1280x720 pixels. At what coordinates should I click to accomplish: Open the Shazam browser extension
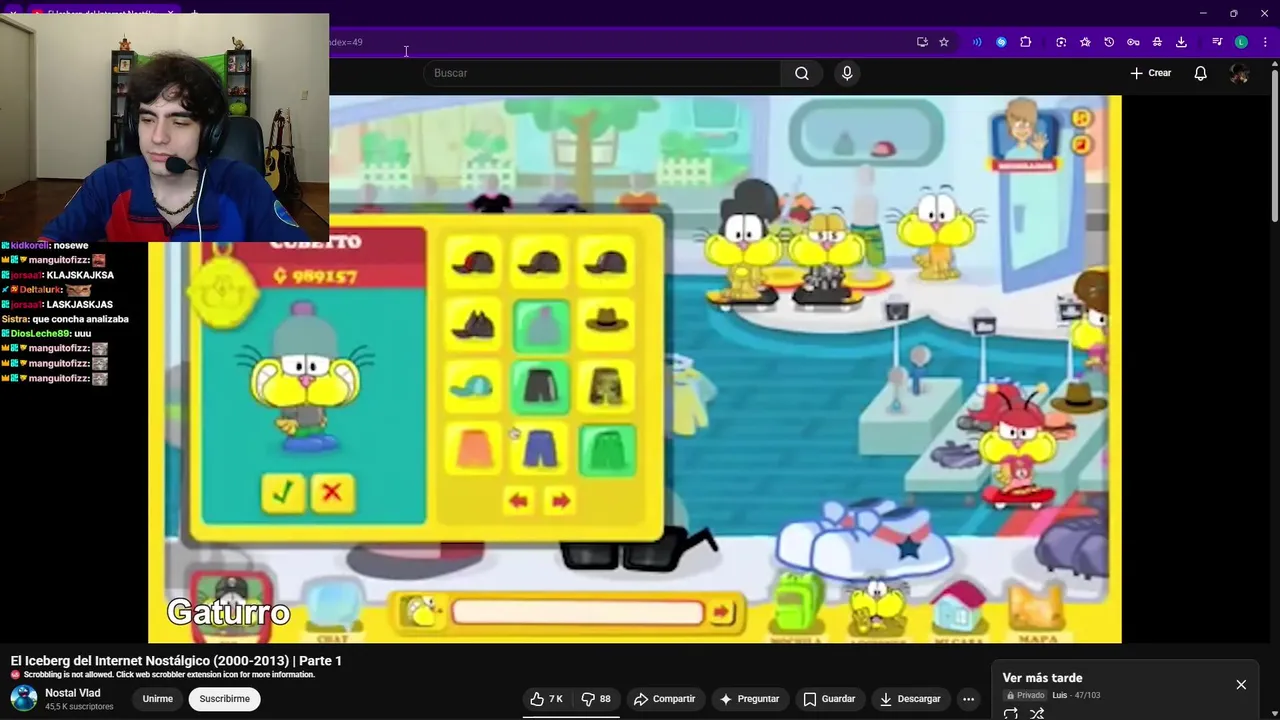tap(1001, 42)
